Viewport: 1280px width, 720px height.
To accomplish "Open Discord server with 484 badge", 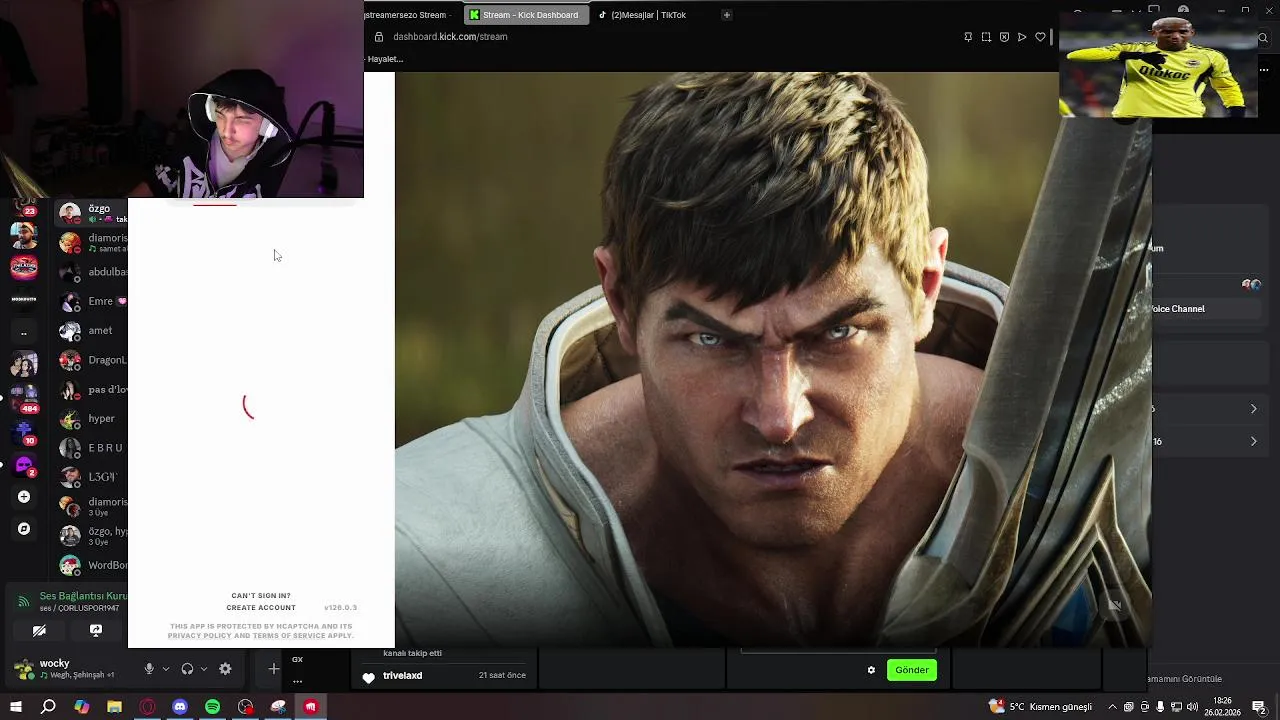I will point(24,398).
